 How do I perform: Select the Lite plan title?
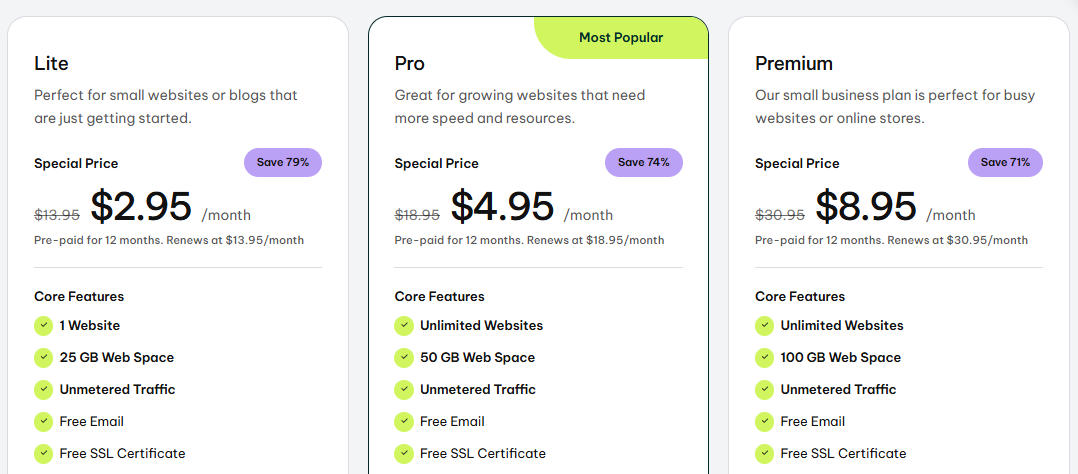52,63
